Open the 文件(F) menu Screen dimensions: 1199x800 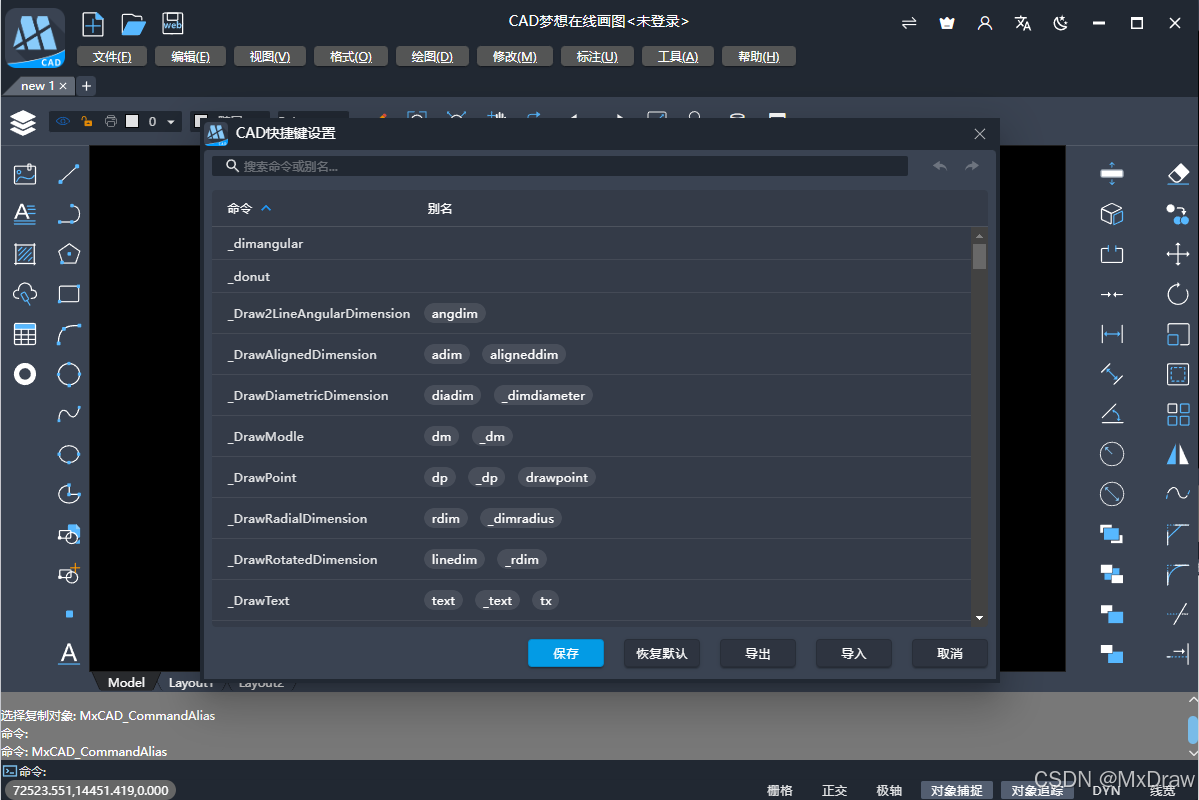tap(112, 57)
